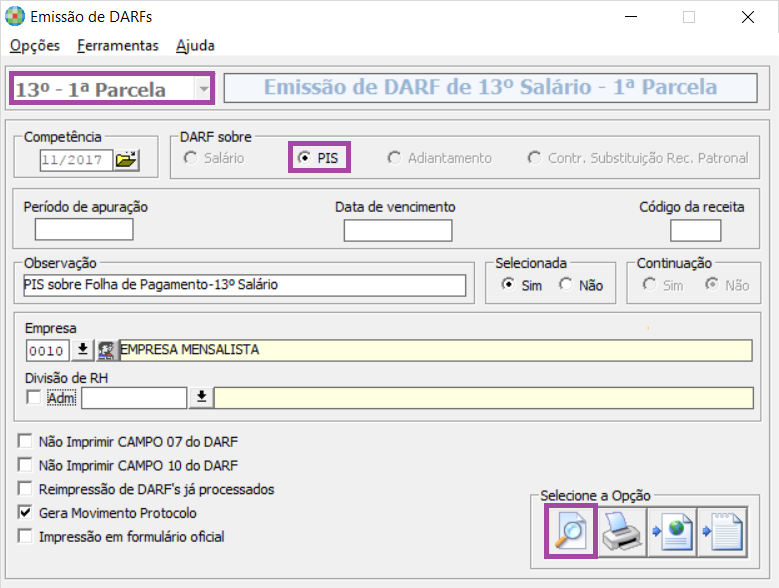Uncheck Gera Movimento Protocolo
This screenshot has width=779, height=588.
[25, 513]
